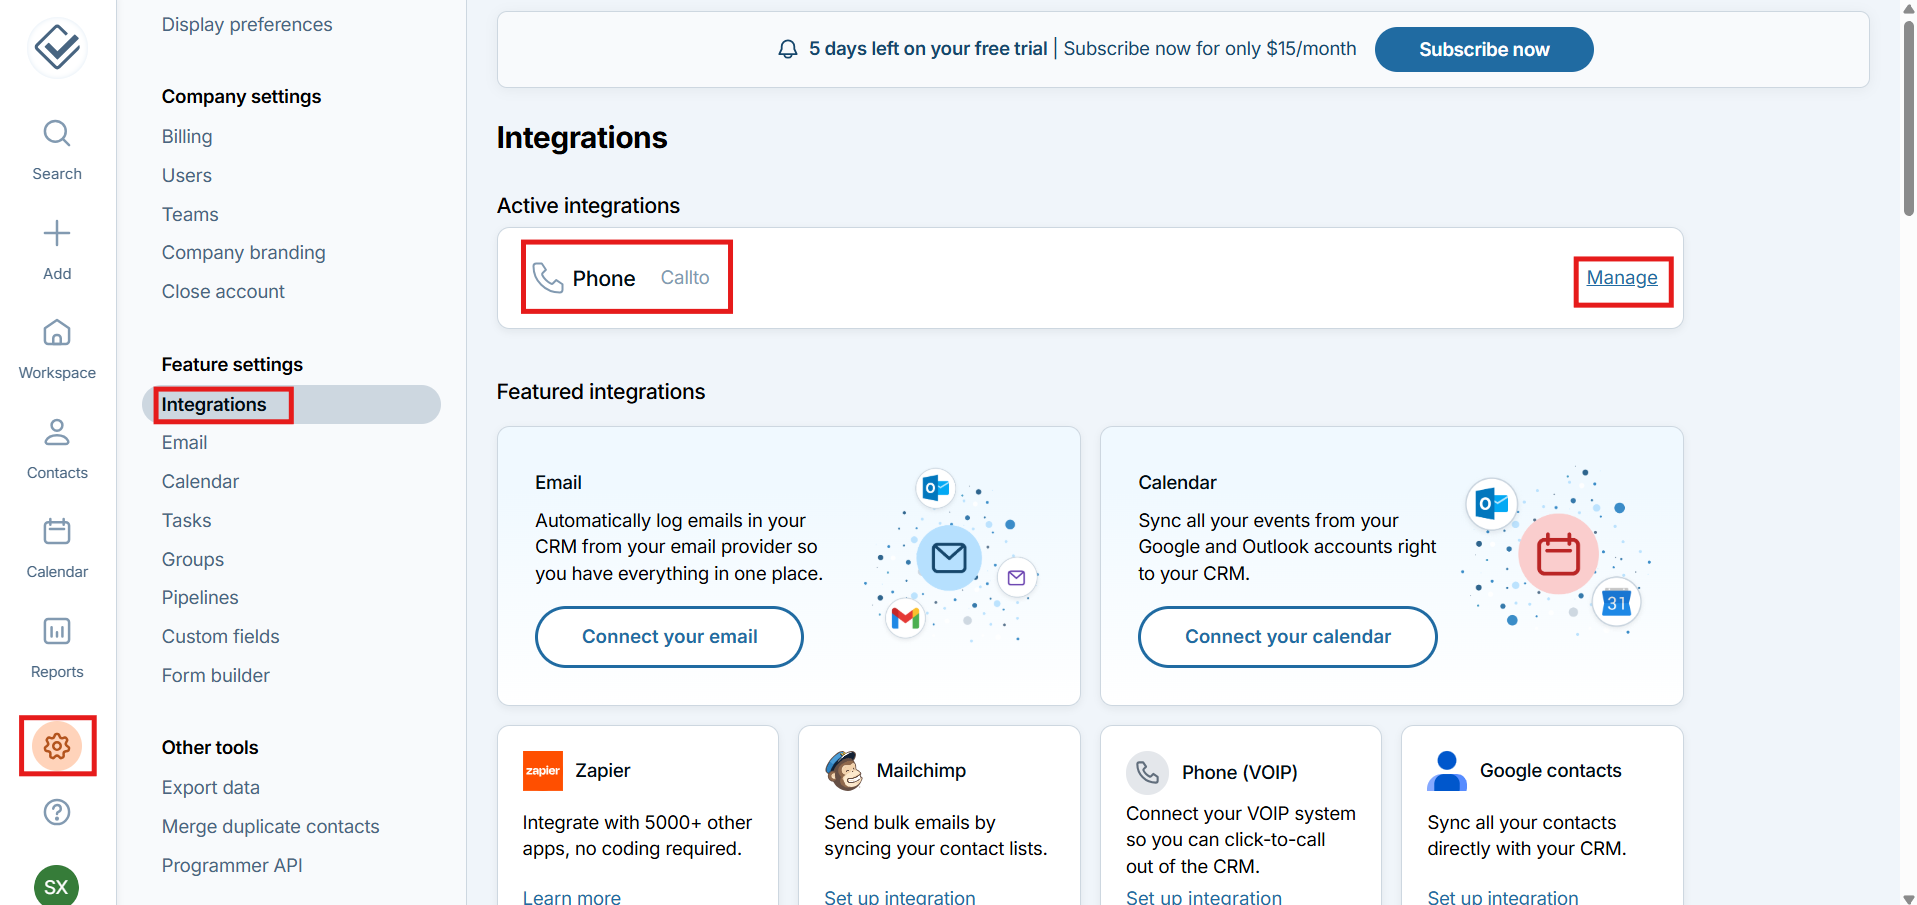The image size is (1917, 905).
Task: Open Form builder settings
Action: (216, 675)
